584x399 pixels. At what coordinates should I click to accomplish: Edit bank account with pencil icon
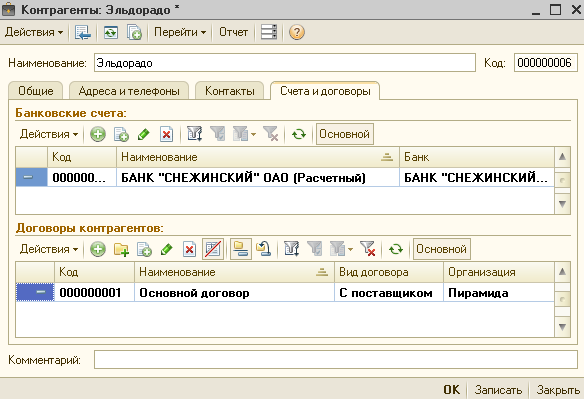pyautogui.click(x=144, y=134)
